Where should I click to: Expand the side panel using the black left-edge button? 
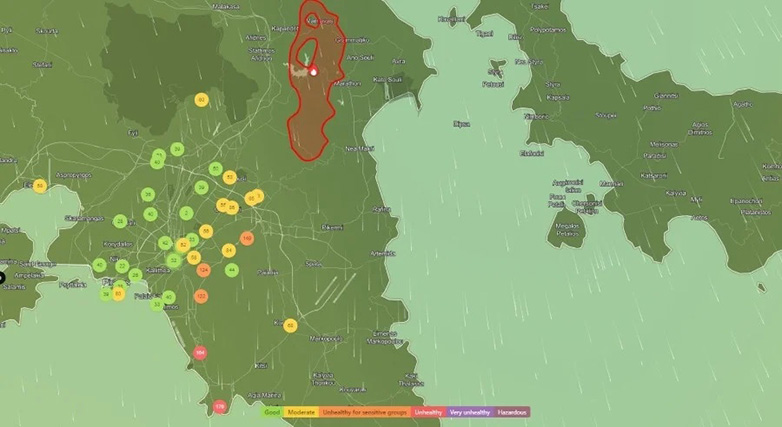click(3, 278)
